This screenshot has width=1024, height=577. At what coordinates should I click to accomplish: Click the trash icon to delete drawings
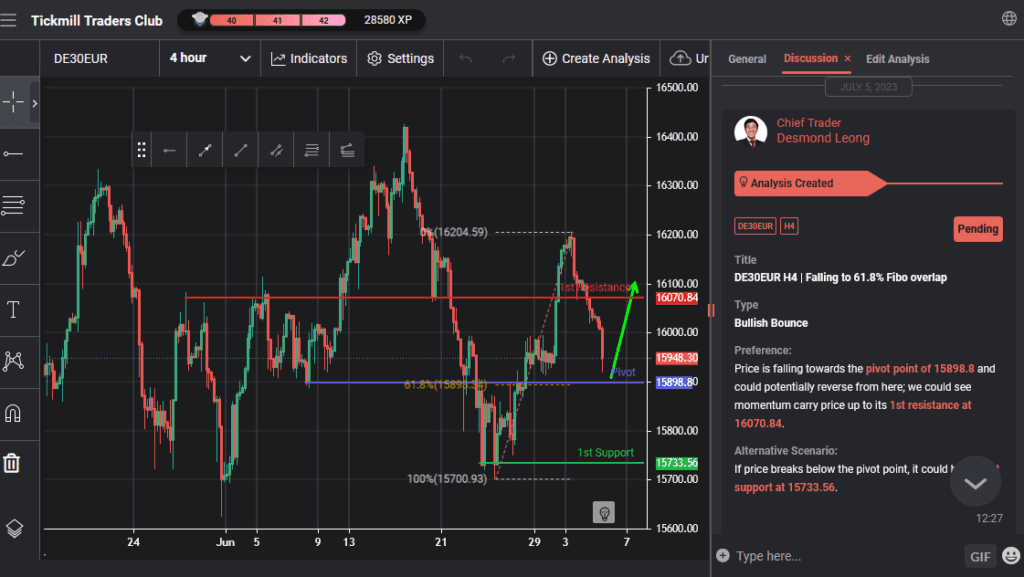click(x=12, y=463)
